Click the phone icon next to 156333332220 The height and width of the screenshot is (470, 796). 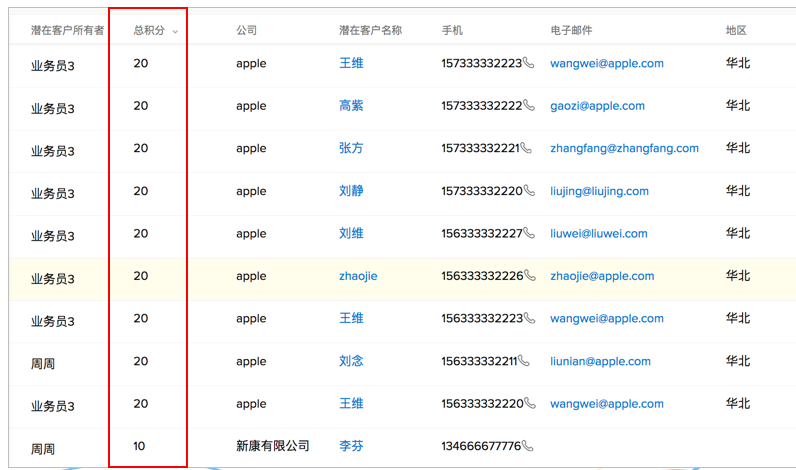530,404
